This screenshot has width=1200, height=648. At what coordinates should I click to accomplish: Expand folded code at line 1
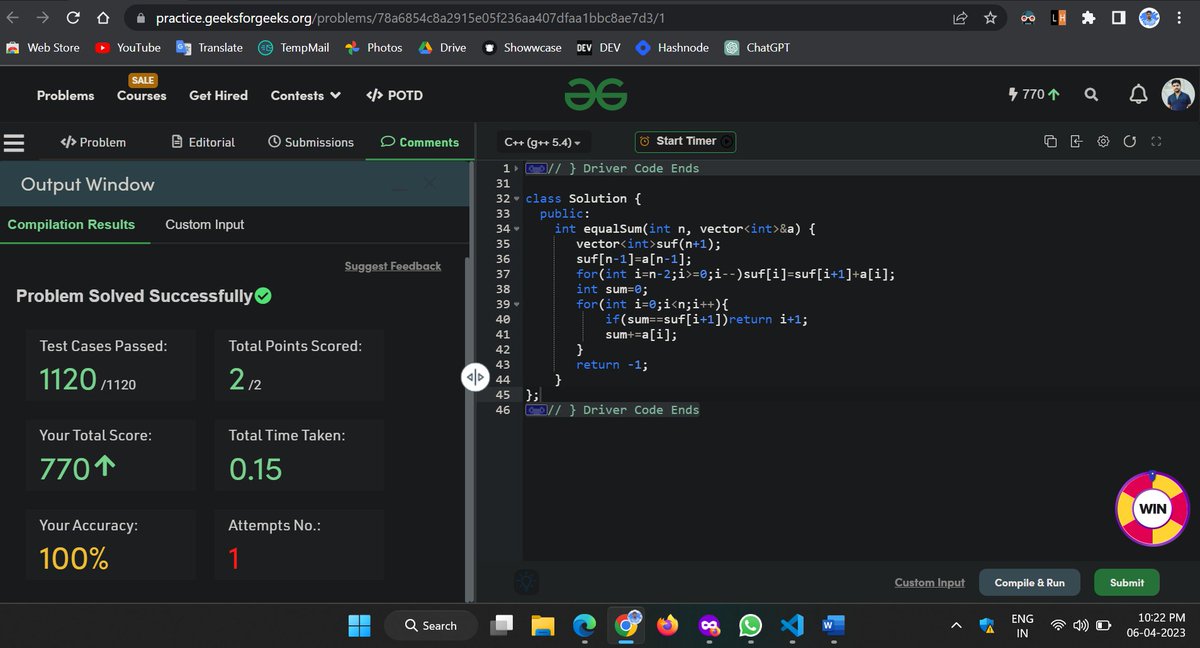click(517, 168)
